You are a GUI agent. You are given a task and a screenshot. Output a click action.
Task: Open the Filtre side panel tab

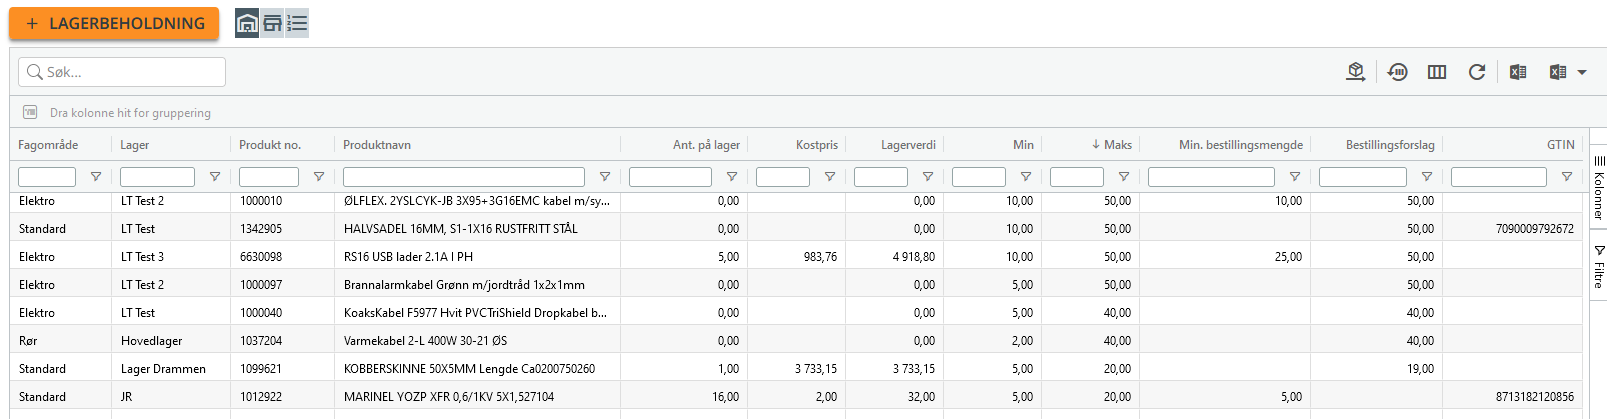[1598, 267]
